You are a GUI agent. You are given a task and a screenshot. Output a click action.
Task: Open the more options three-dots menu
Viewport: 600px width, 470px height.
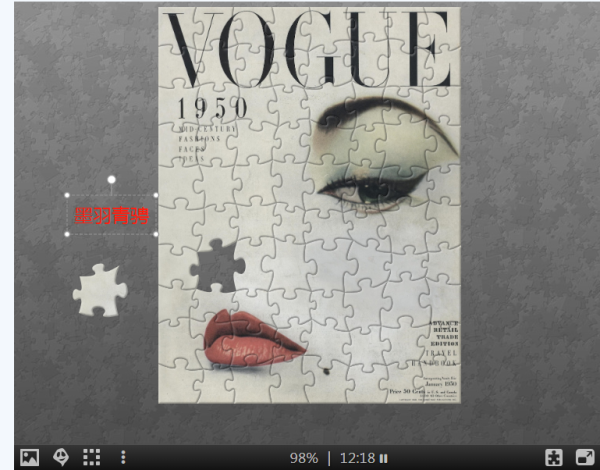tap(123, 457)
